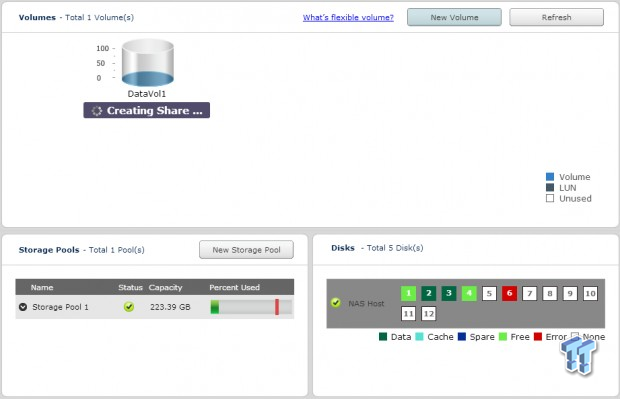Viewport: 620px width, 399px height.
Task: Open the New Volume dialog
Action: [x=454, y=17]
